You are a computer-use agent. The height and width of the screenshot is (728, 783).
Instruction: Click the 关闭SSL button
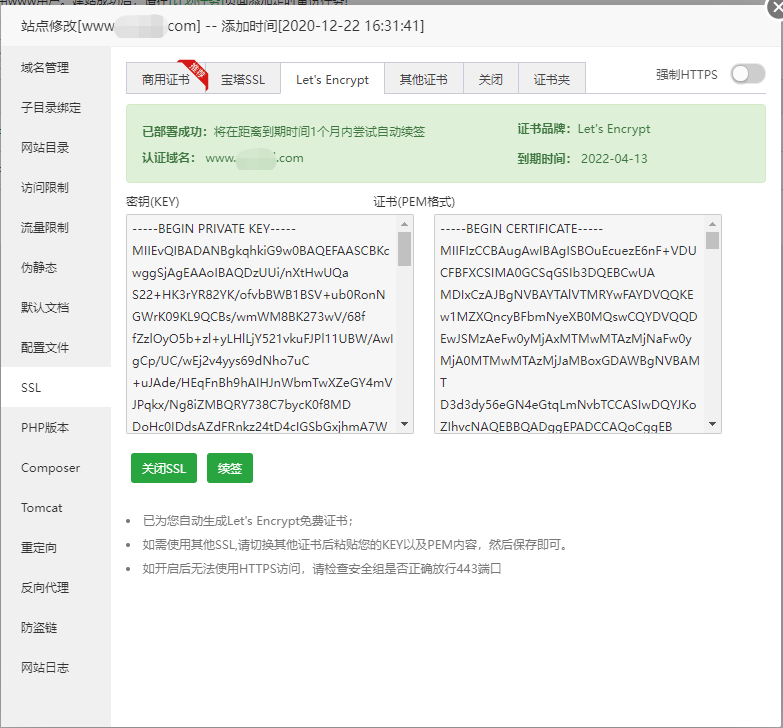coord(164,468)
